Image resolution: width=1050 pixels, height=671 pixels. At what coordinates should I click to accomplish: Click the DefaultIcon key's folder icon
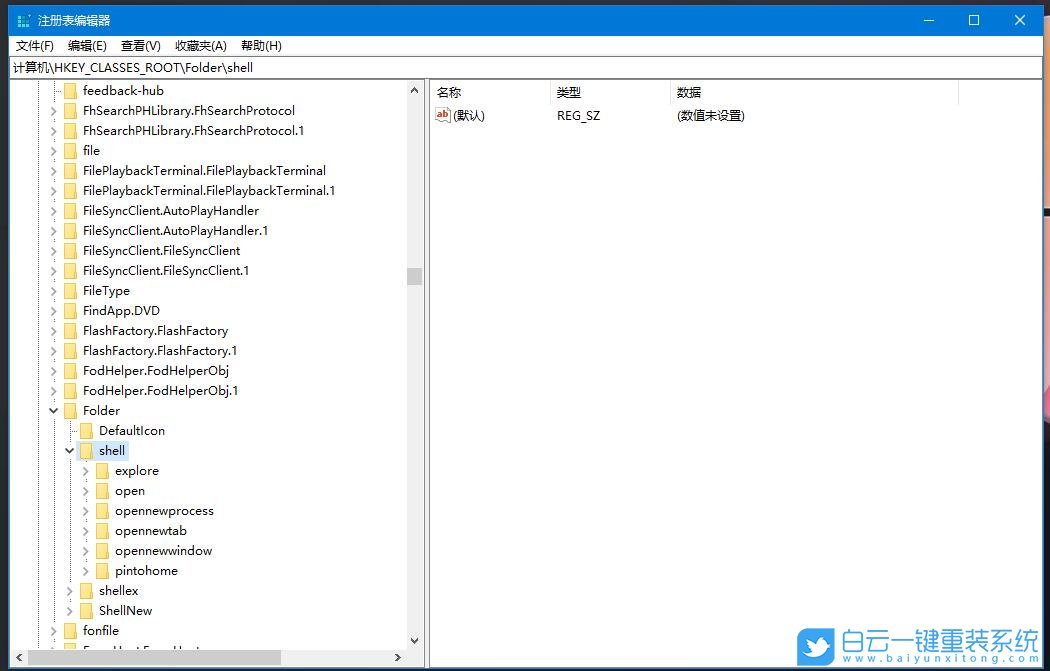(85, 430)
